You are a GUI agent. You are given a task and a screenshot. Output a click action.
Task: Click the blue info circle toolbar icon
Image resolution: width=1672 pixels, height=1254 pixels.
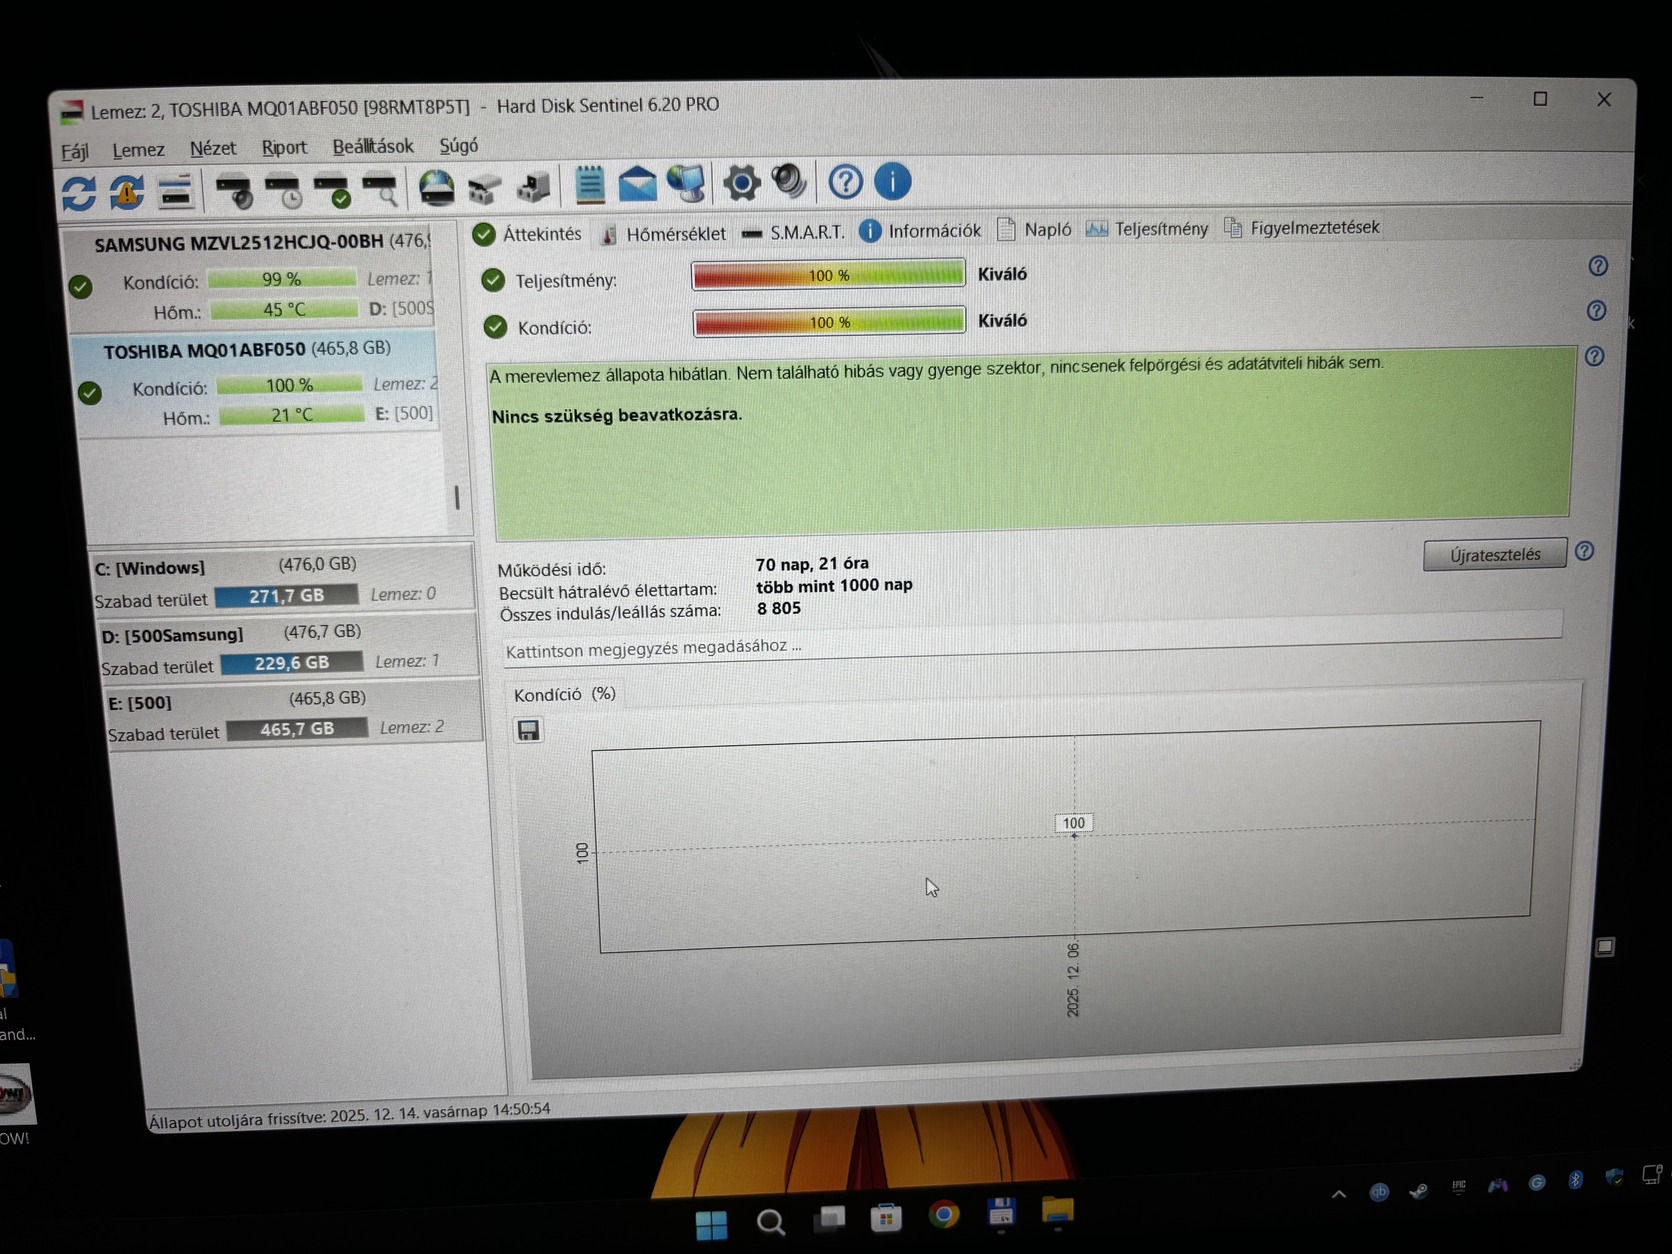pos(893,181)
